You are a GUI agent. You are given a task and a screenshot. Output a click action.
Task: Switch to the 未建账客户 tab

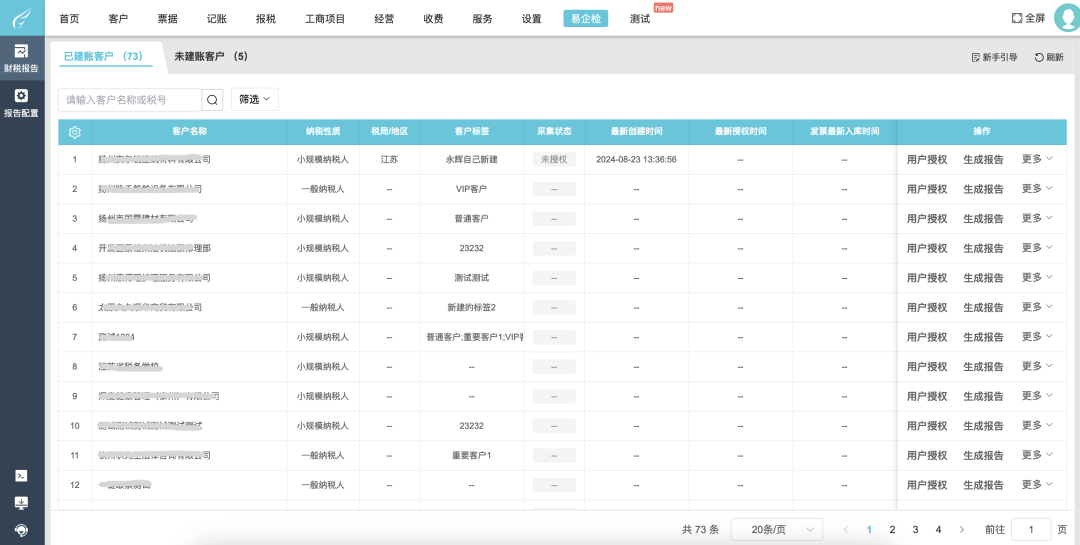click(210, 57)
